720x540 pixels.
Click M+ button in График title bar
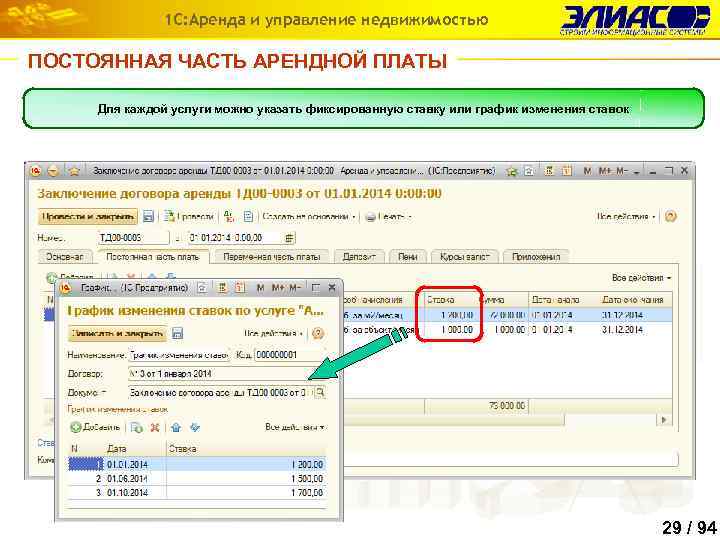[x=278, y=288]
